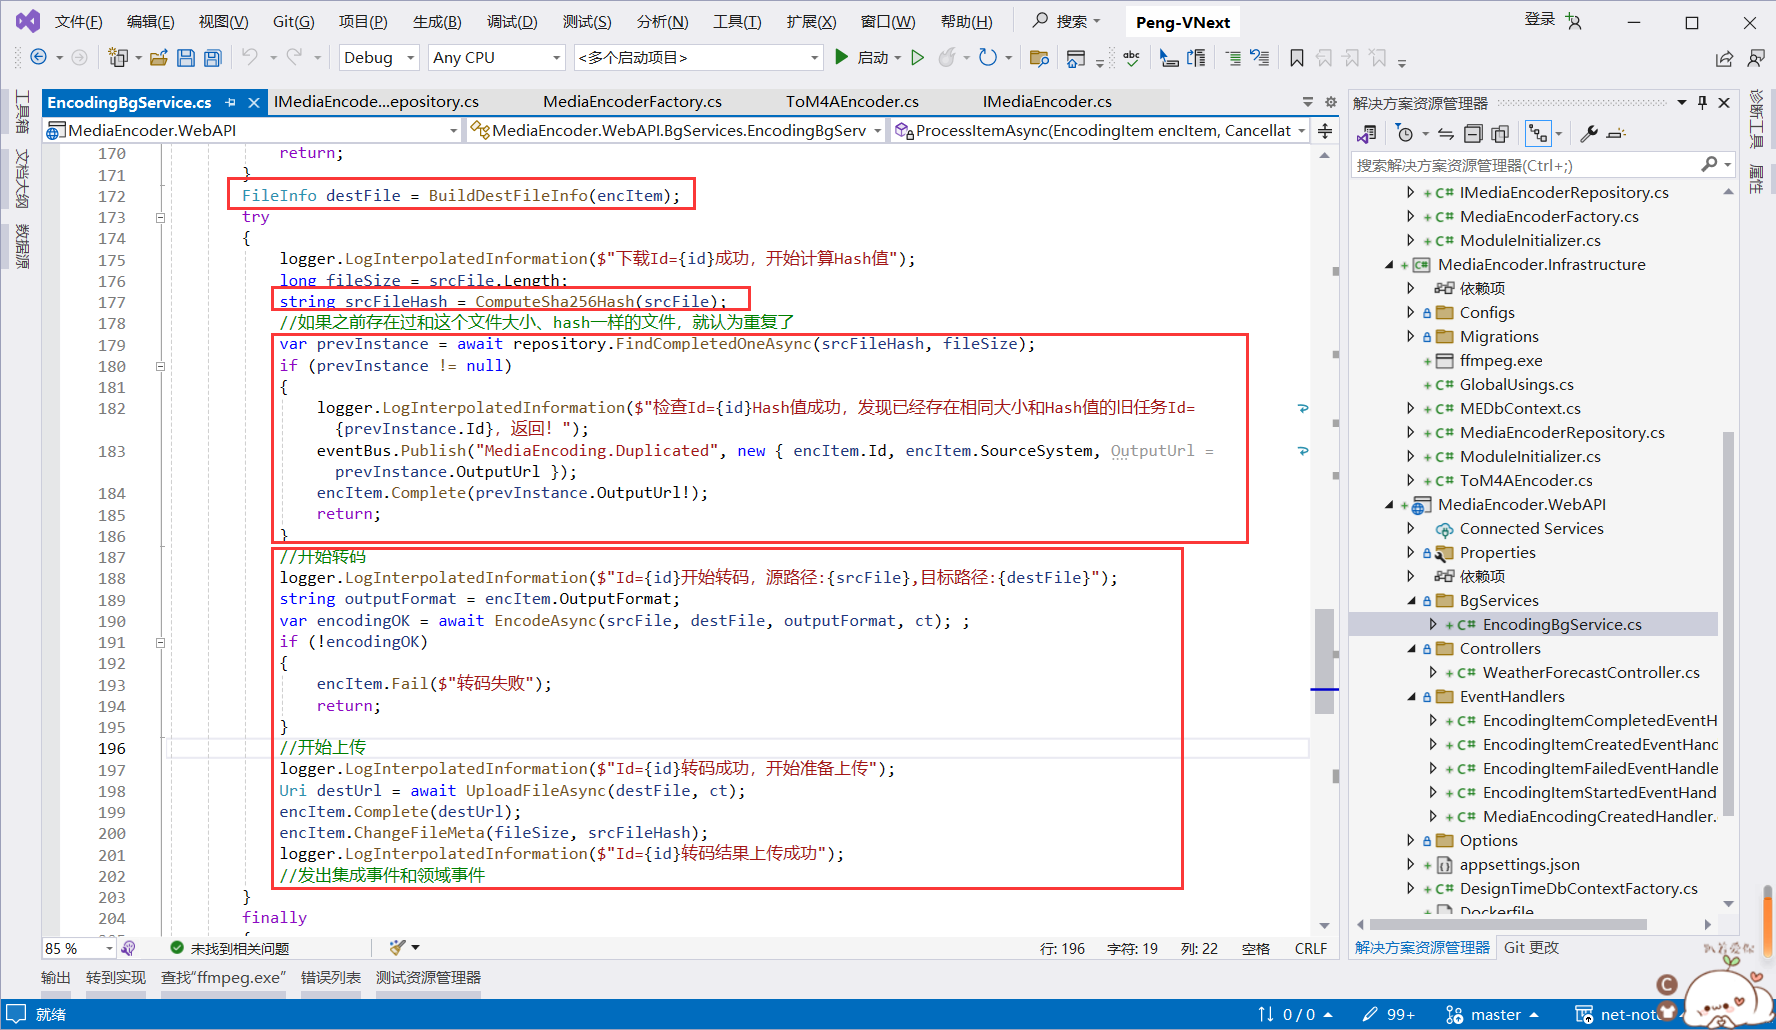Image resolution: width=1776 pixels, height=1030 pixels.
Task: Toggle Preview Selected Items in Solution Explorer
Action: point(1616,133)
